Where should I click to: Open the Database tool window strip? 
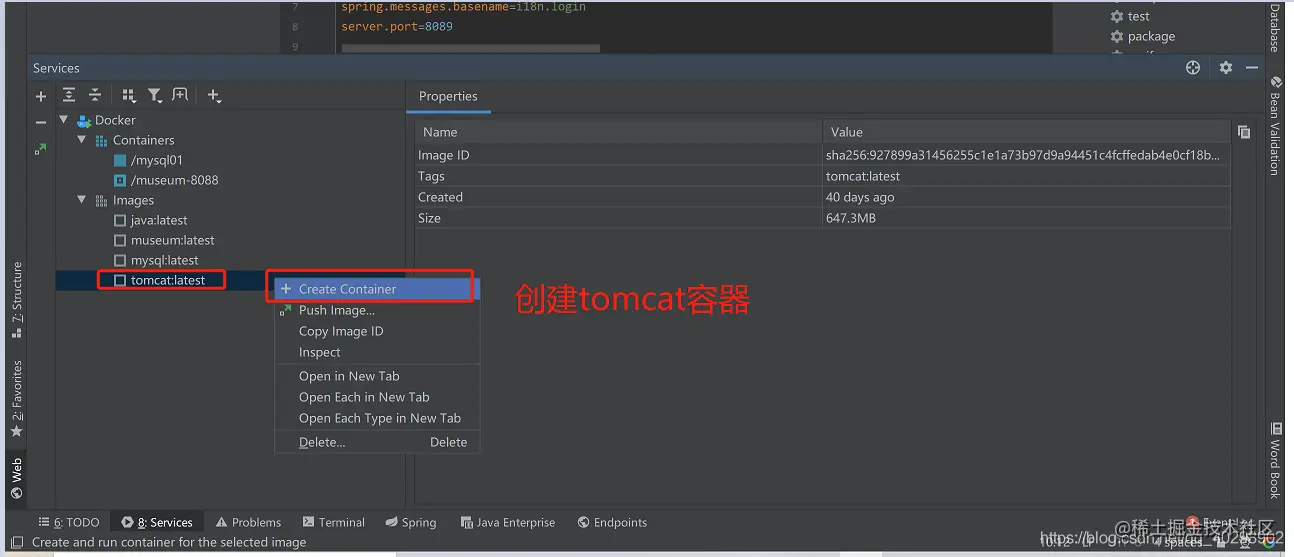coord(1275,27)
